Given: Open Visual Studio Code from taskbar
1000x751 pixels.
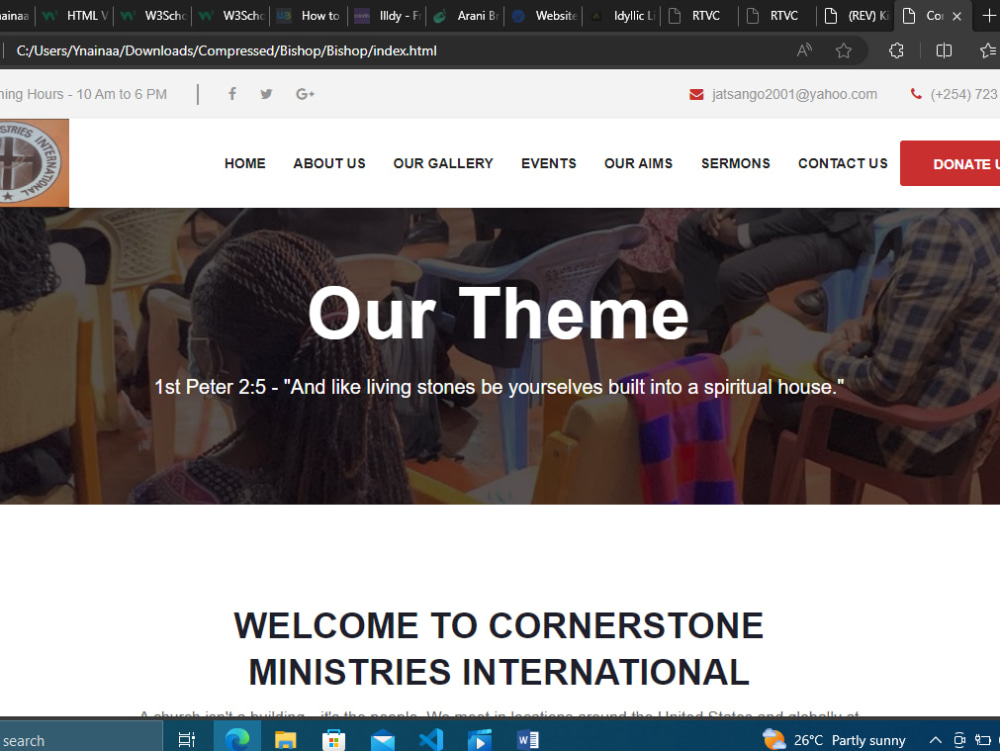Looking at the screenshot, I should pyautogui.click(x=431, y=740).
